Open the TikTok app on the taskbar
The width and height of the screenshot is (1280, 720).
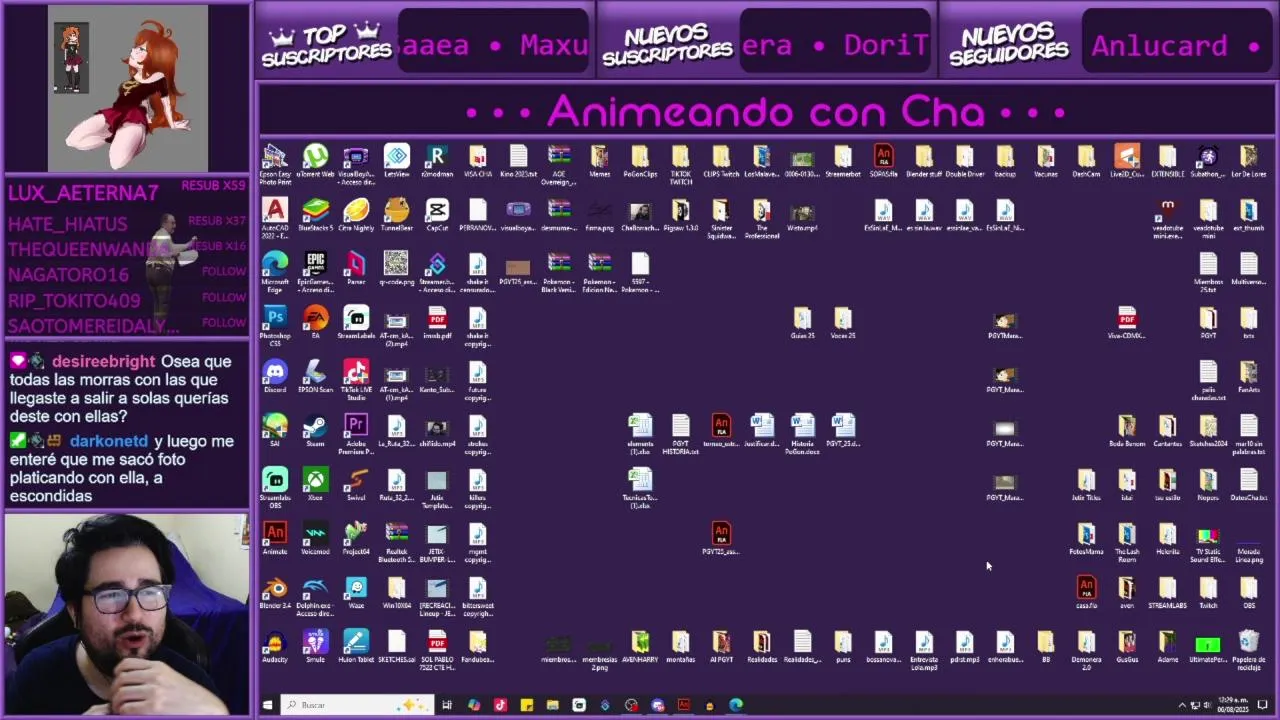click(500, 705)
